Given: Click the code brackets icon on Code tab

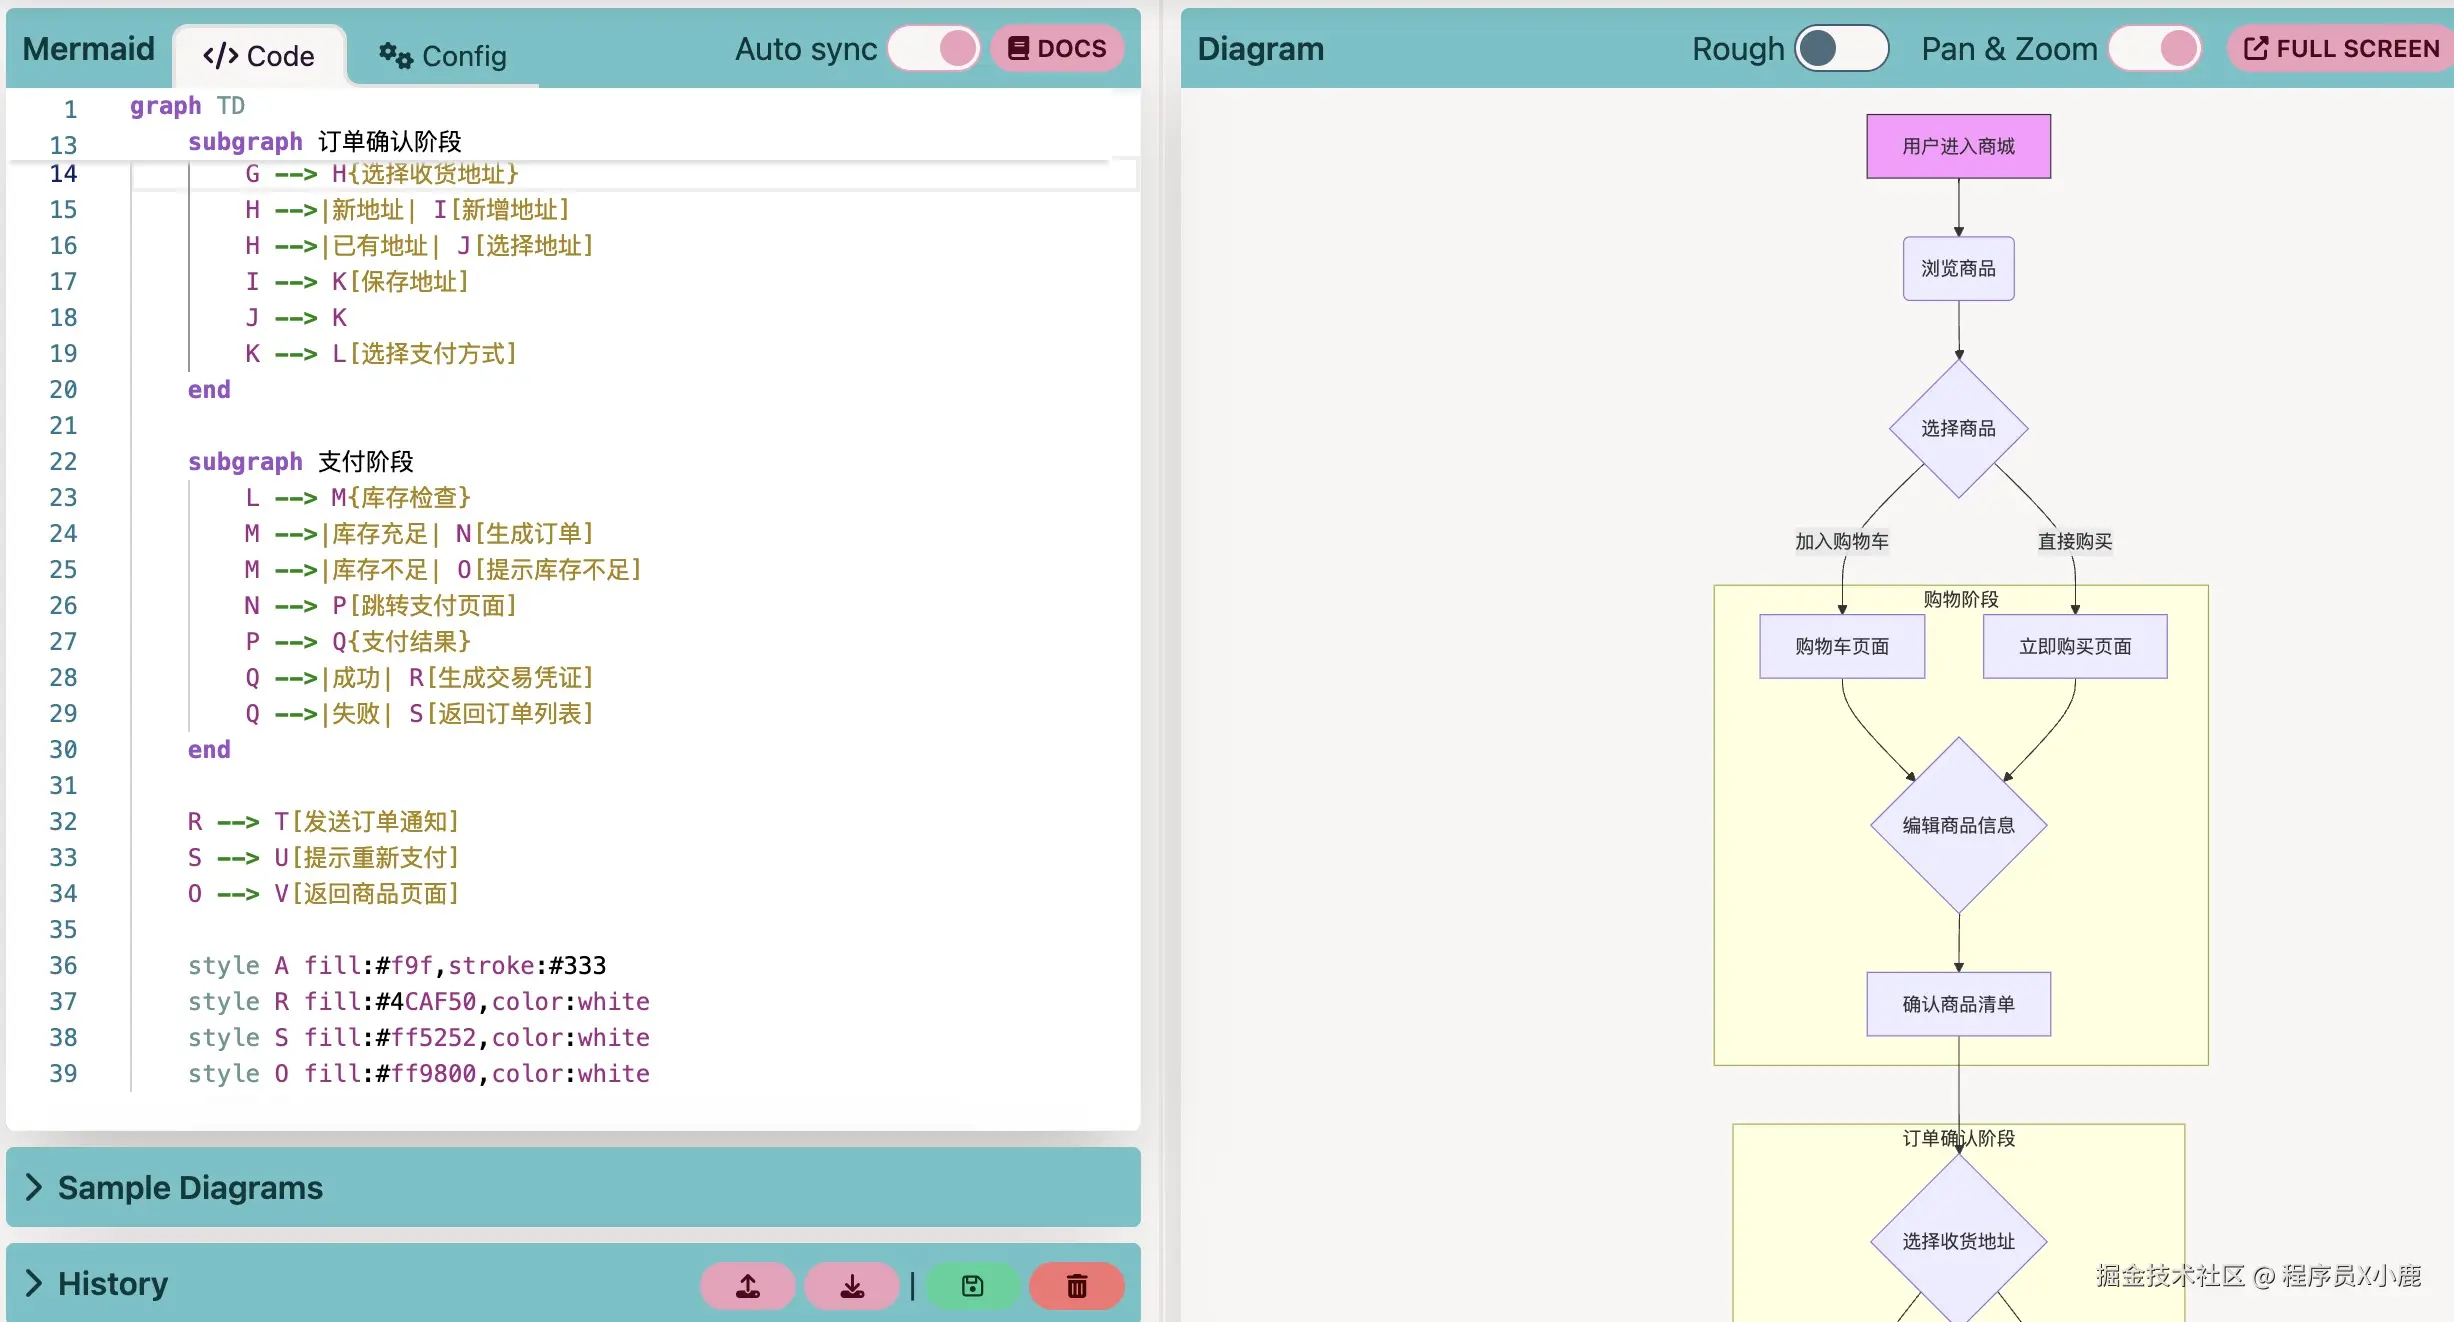Looking at the screenshot, I should click(220, 56).
